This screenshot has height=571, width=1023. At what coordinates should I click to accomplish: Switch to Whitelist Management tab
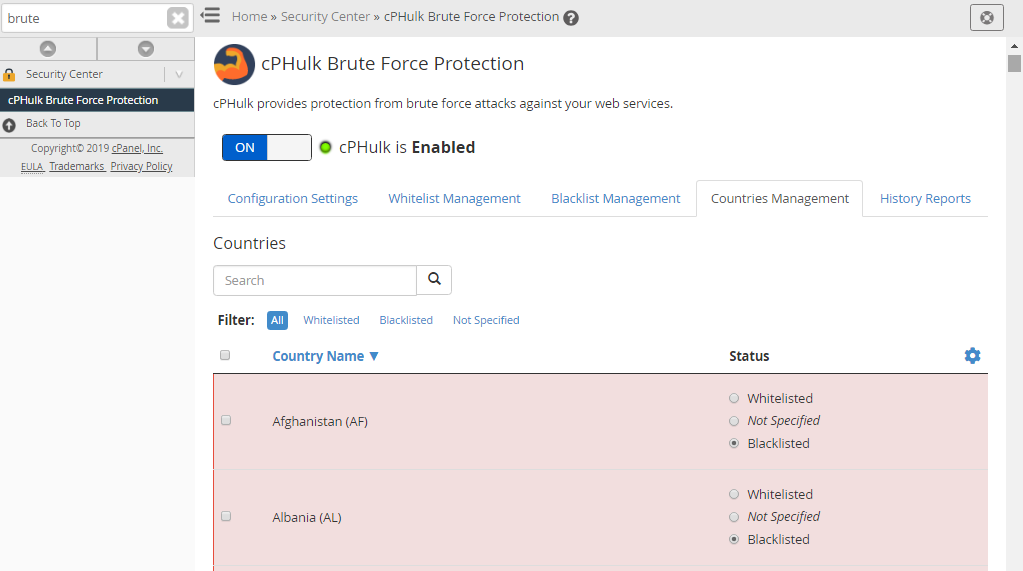pos(454,198)
